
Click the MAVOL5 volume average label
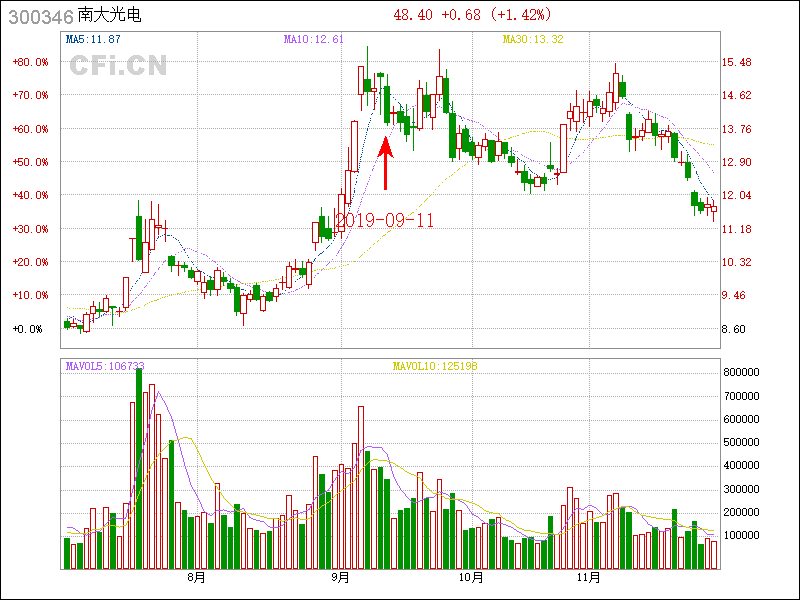coord(105,365)
